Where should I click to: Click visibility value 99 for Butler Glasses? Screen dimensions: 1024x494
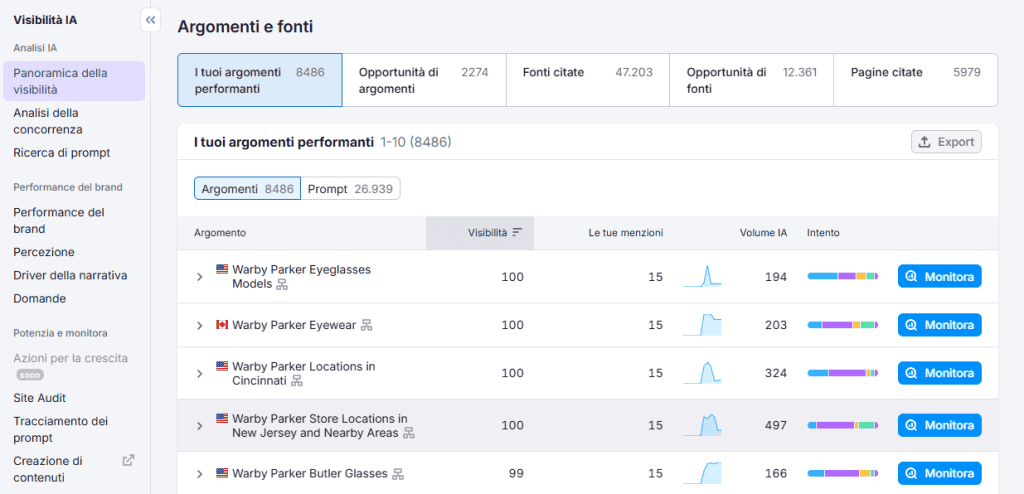click(516, 473)
